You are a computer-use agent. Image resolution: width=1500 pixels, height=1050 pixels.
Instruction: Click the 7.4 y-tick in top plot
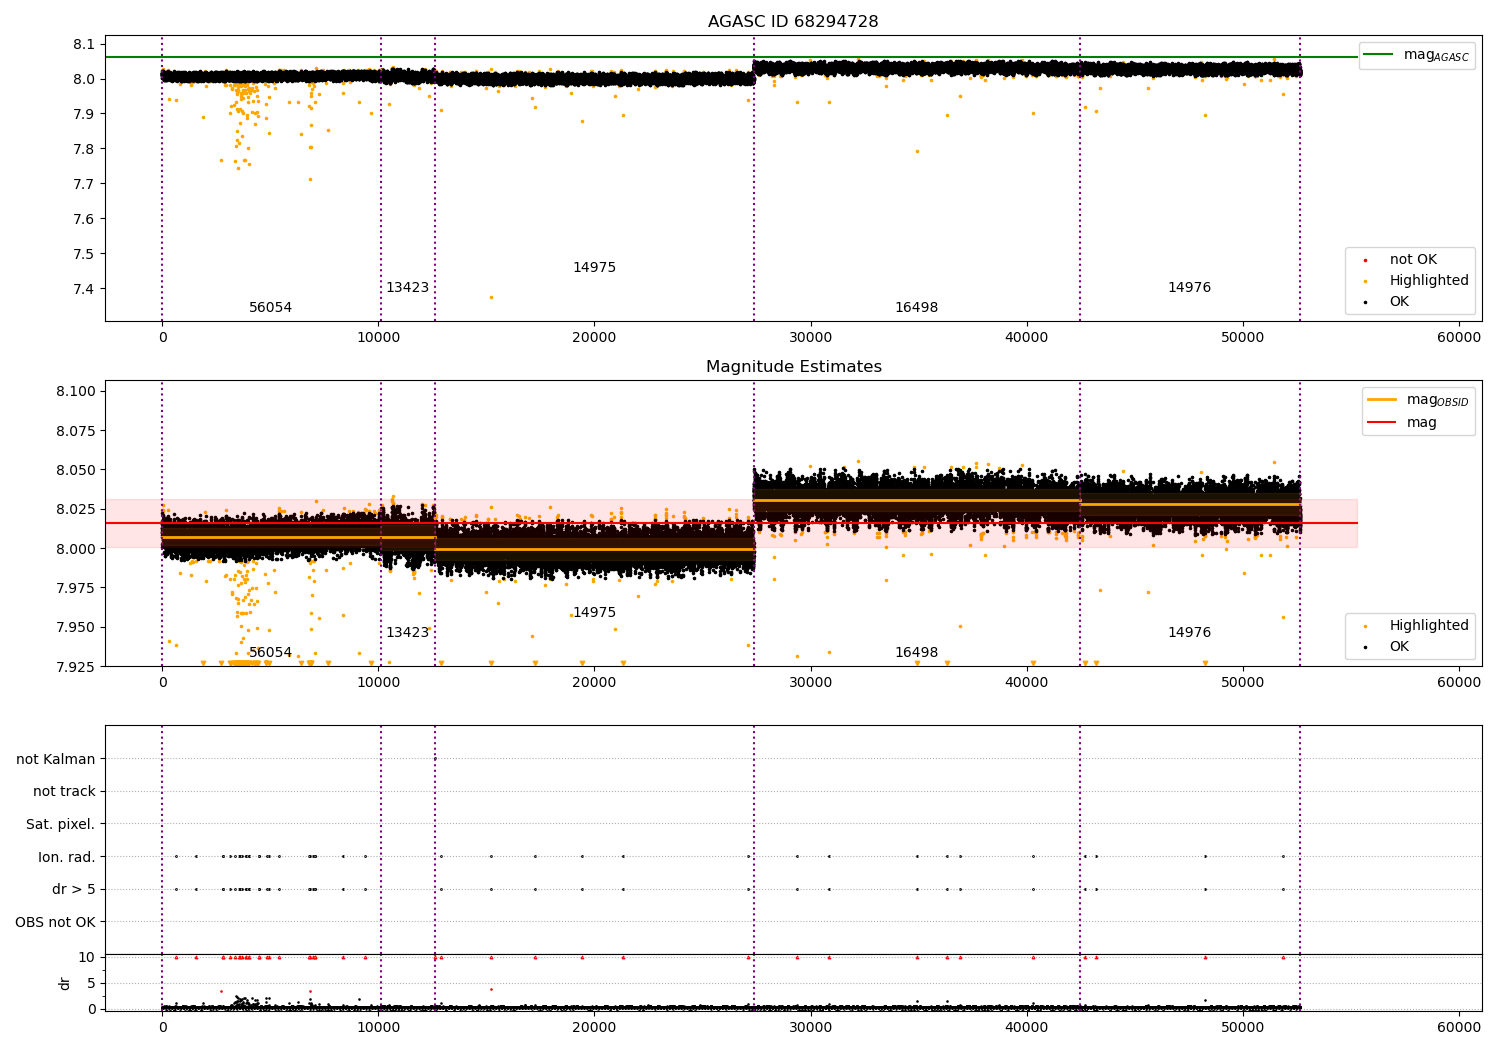click(x=84, y=289)
